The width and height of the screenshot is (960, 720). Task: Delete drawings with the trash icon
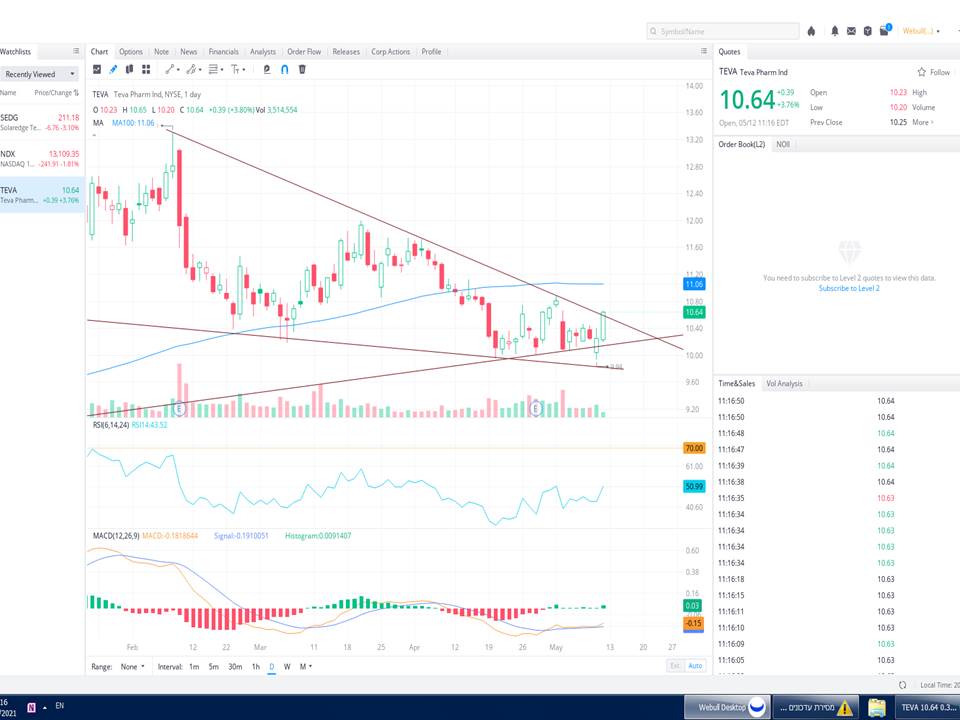(302, 69)
